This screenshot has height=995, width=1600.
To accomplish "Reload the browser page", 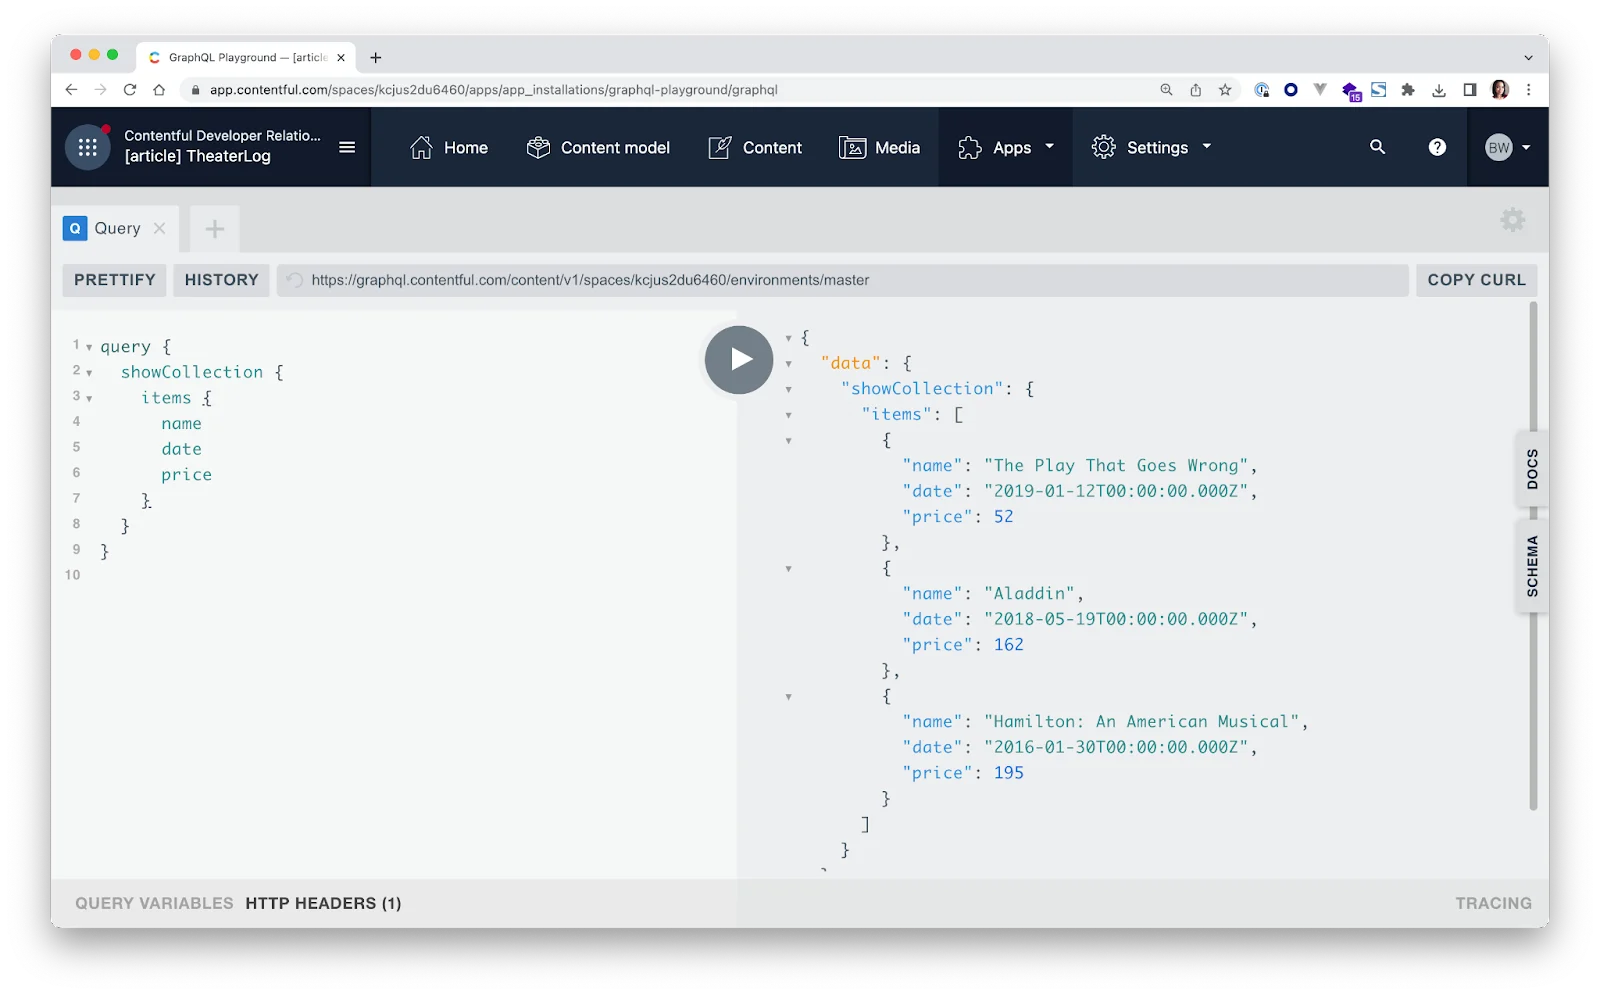I will pyautogui.click(x=129, y=90).
